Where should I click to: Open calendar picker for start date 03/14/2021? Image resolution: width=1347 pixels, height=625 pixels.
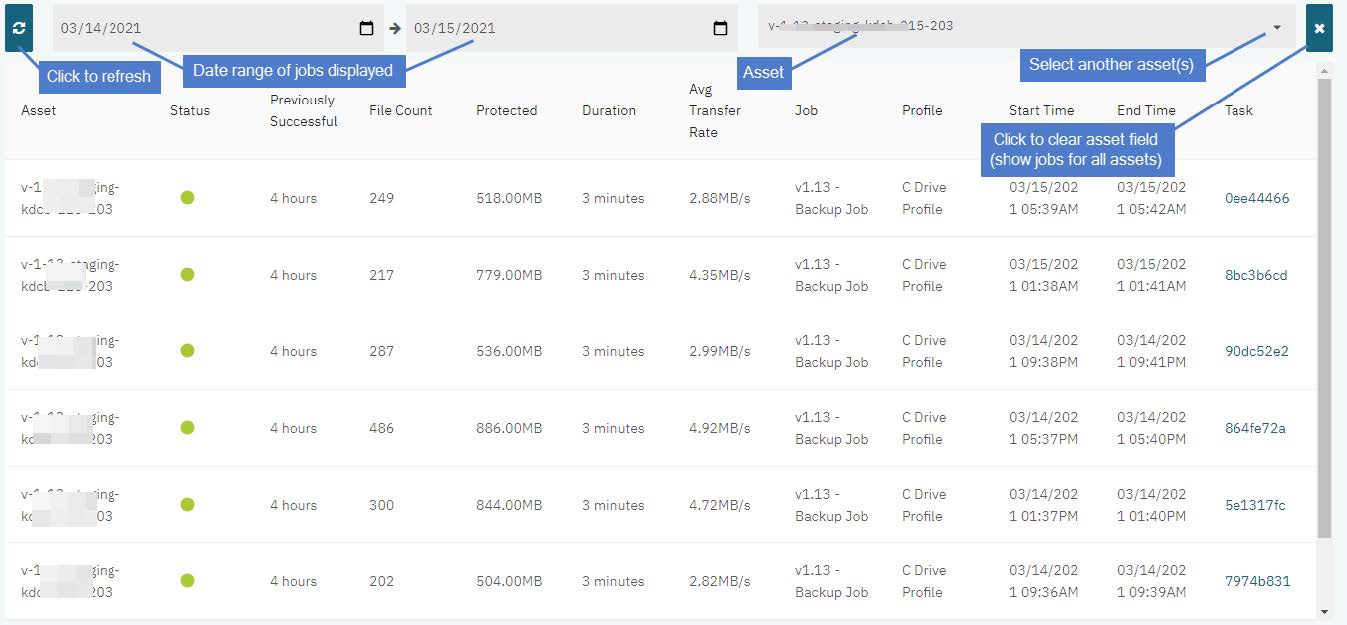pyautogui.click(x=366, y=28)
